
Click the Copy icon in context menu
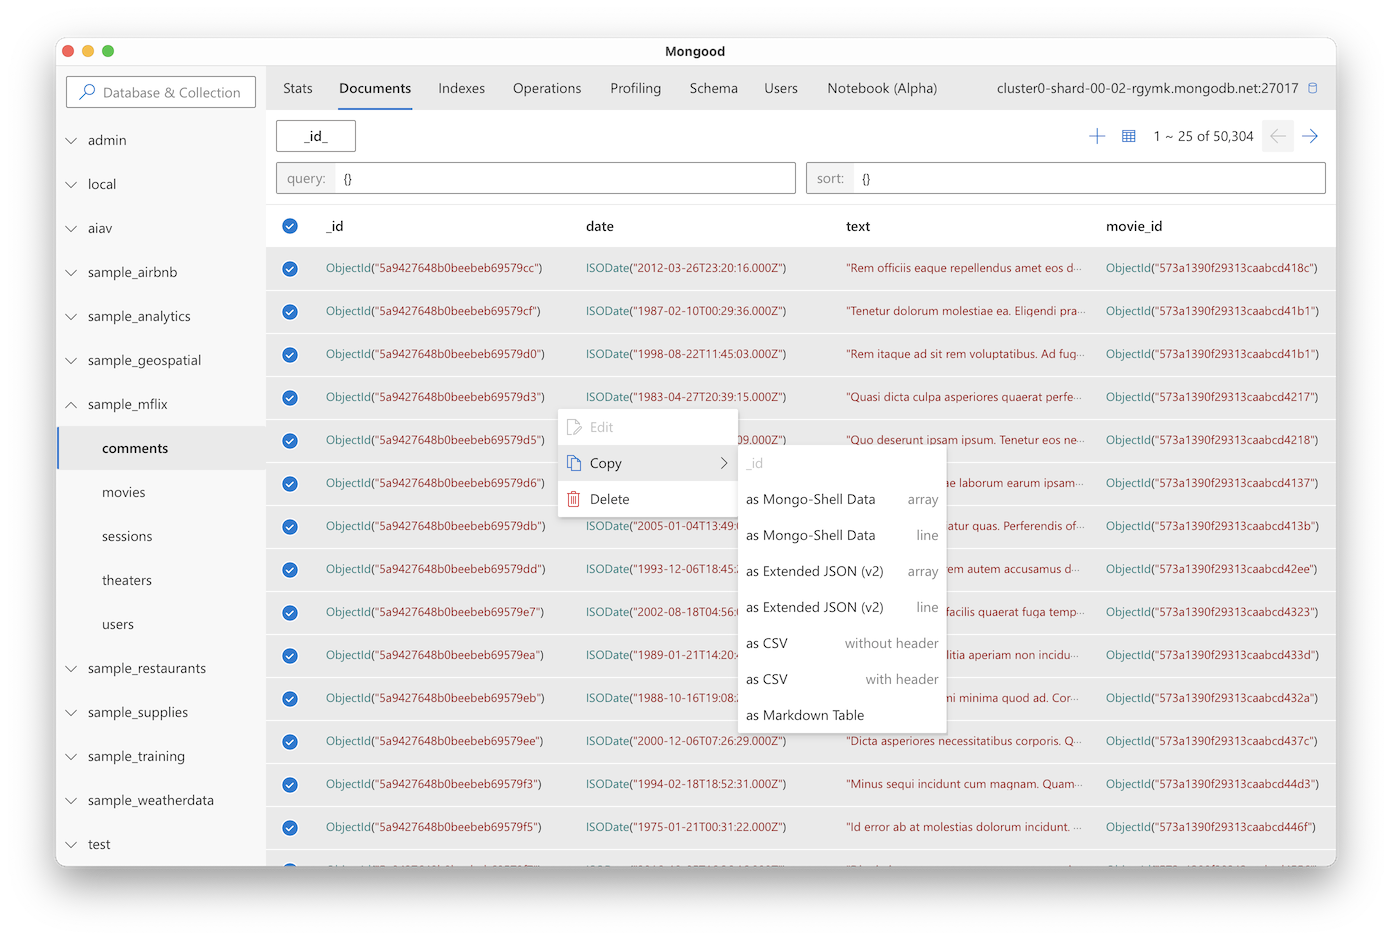(574, 463)
